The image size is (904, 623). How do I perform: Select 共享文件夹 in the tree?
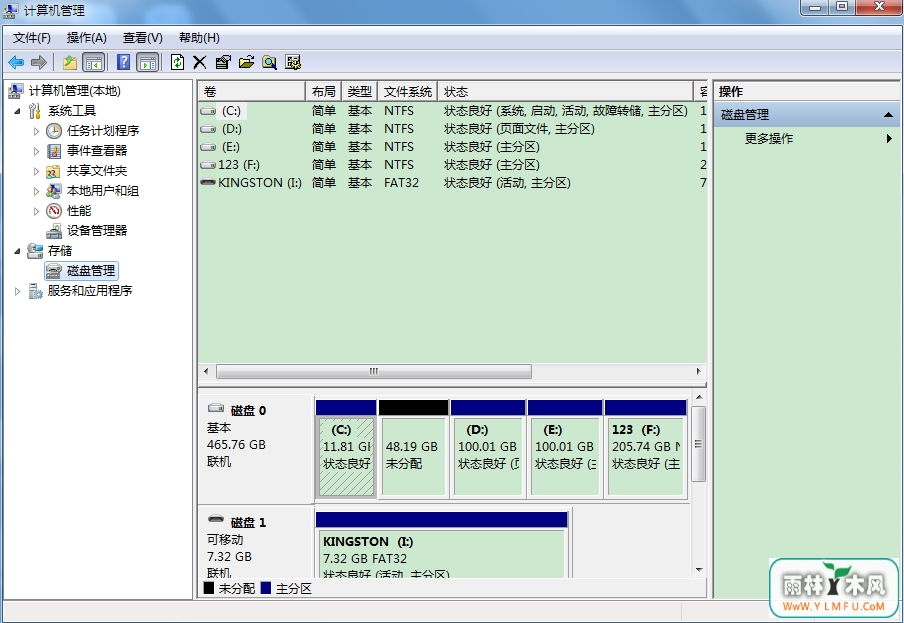tap(97, 171)
